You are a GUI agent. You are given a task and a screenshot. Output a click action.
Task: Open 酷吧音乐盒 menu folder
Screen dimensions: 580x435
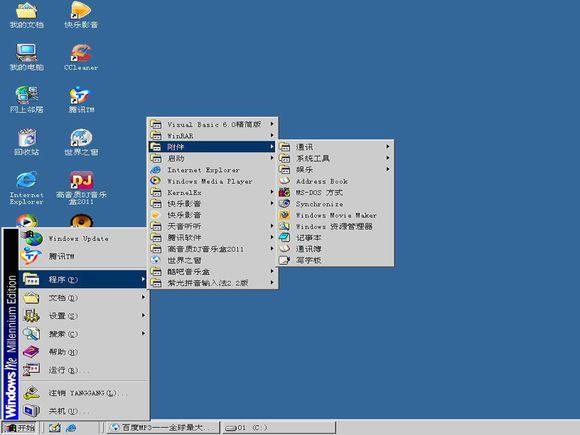coord(212,272)
